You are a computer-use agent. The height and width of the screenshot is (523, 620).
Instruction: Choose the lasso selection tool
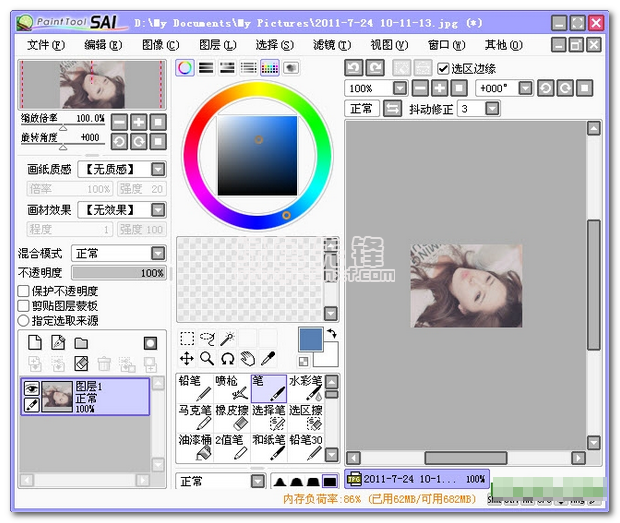(x=207, y=338)
